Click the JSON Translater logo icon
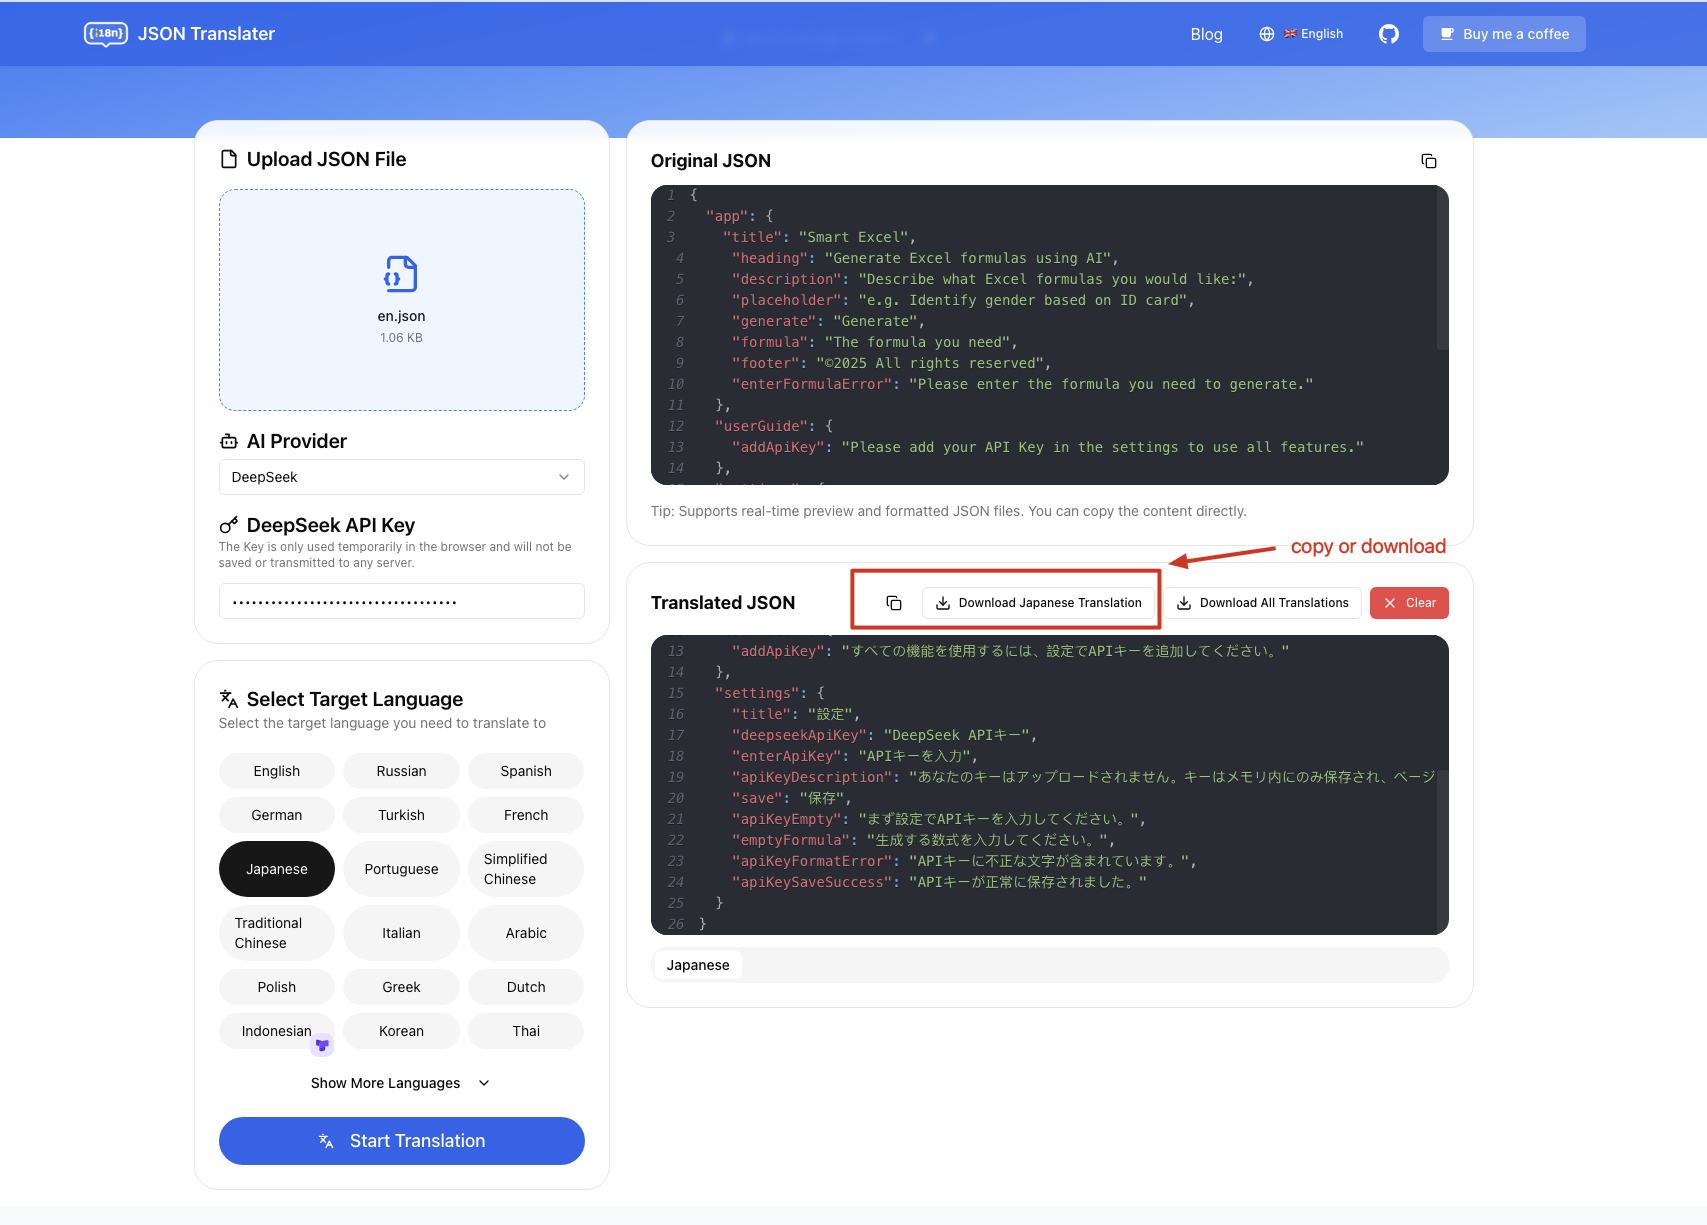This screenshot has height=1225, width=1707. (x=105, y=34)
